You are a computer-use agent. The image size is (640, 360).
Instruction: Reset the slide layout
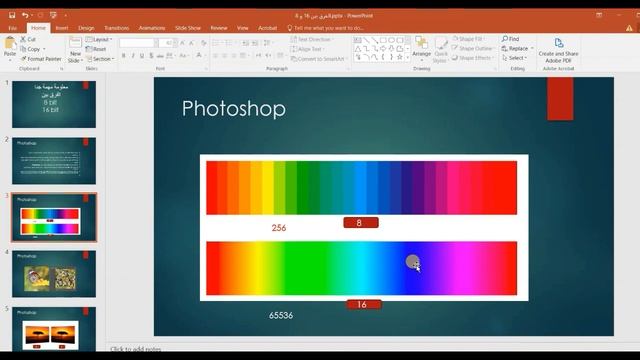pos(96,49)
